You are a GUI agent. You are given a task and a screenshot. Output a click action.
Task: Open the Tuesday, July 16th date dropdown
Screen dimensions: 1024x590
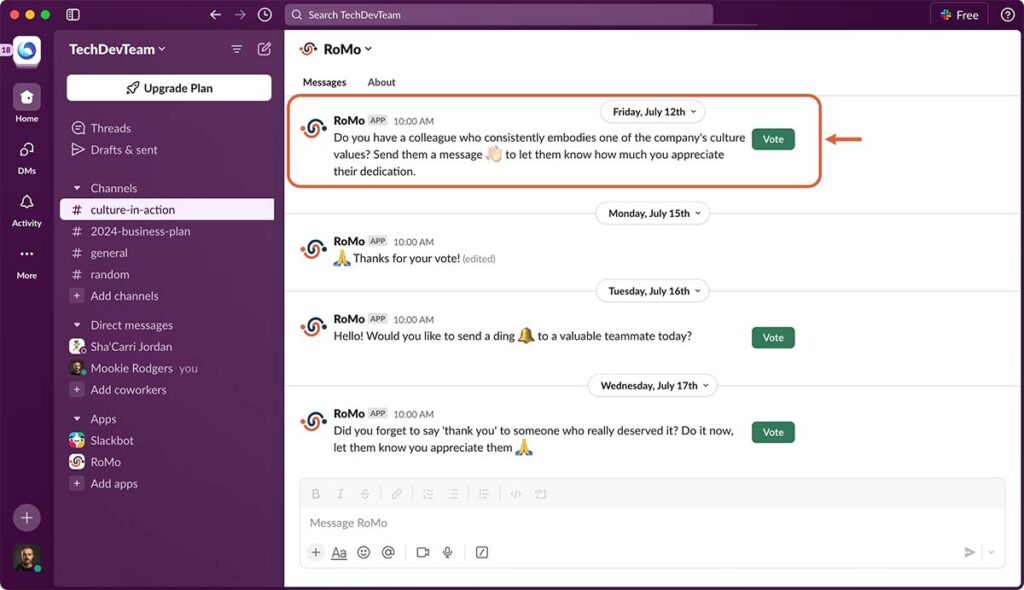652,291
